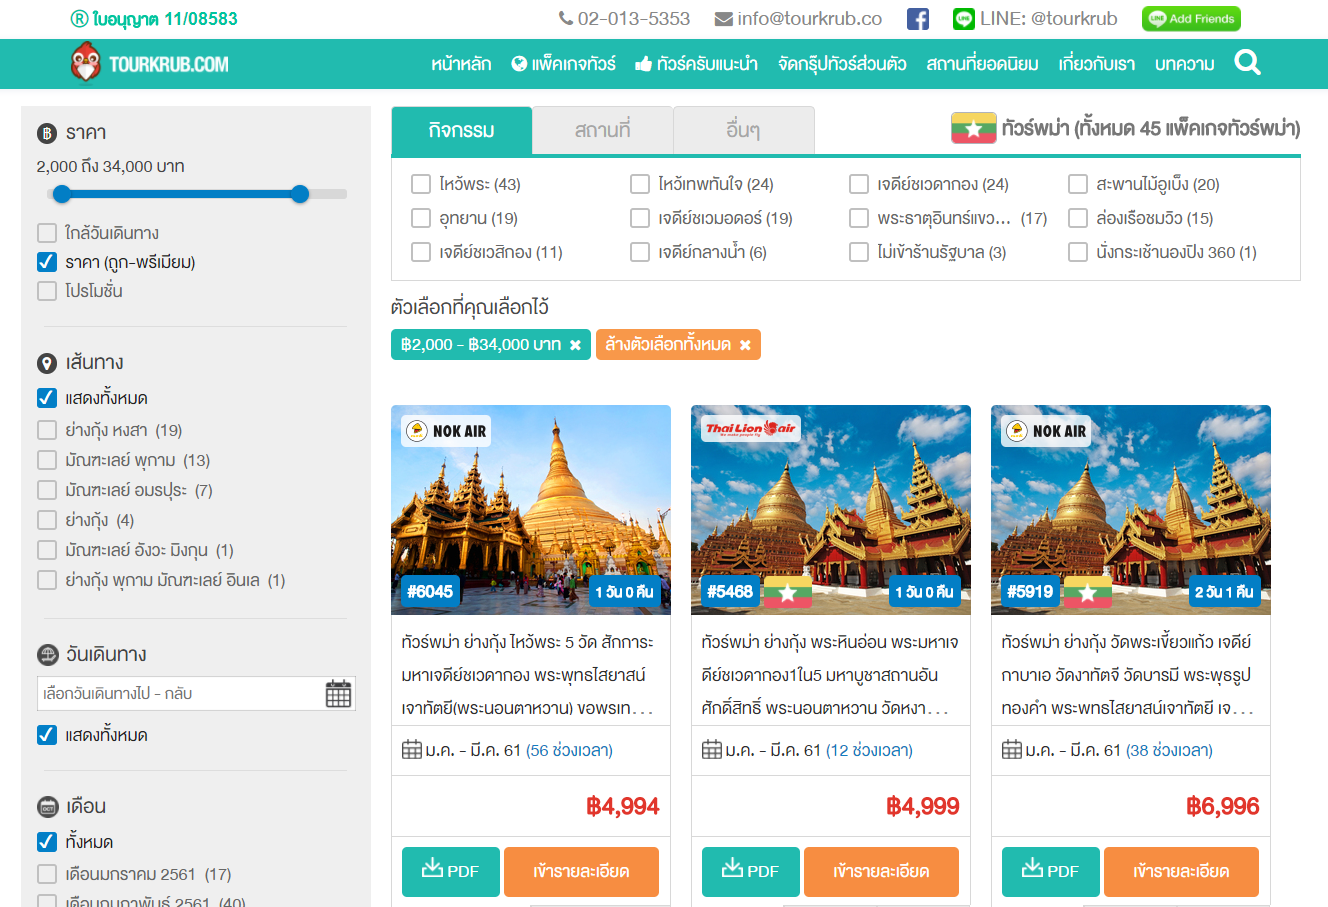The width and height of the screenshot is (1328, 907).
Task: Download PDF for the ฿4,999 tour
Action: pyautogui.click(x=751, y=871)
